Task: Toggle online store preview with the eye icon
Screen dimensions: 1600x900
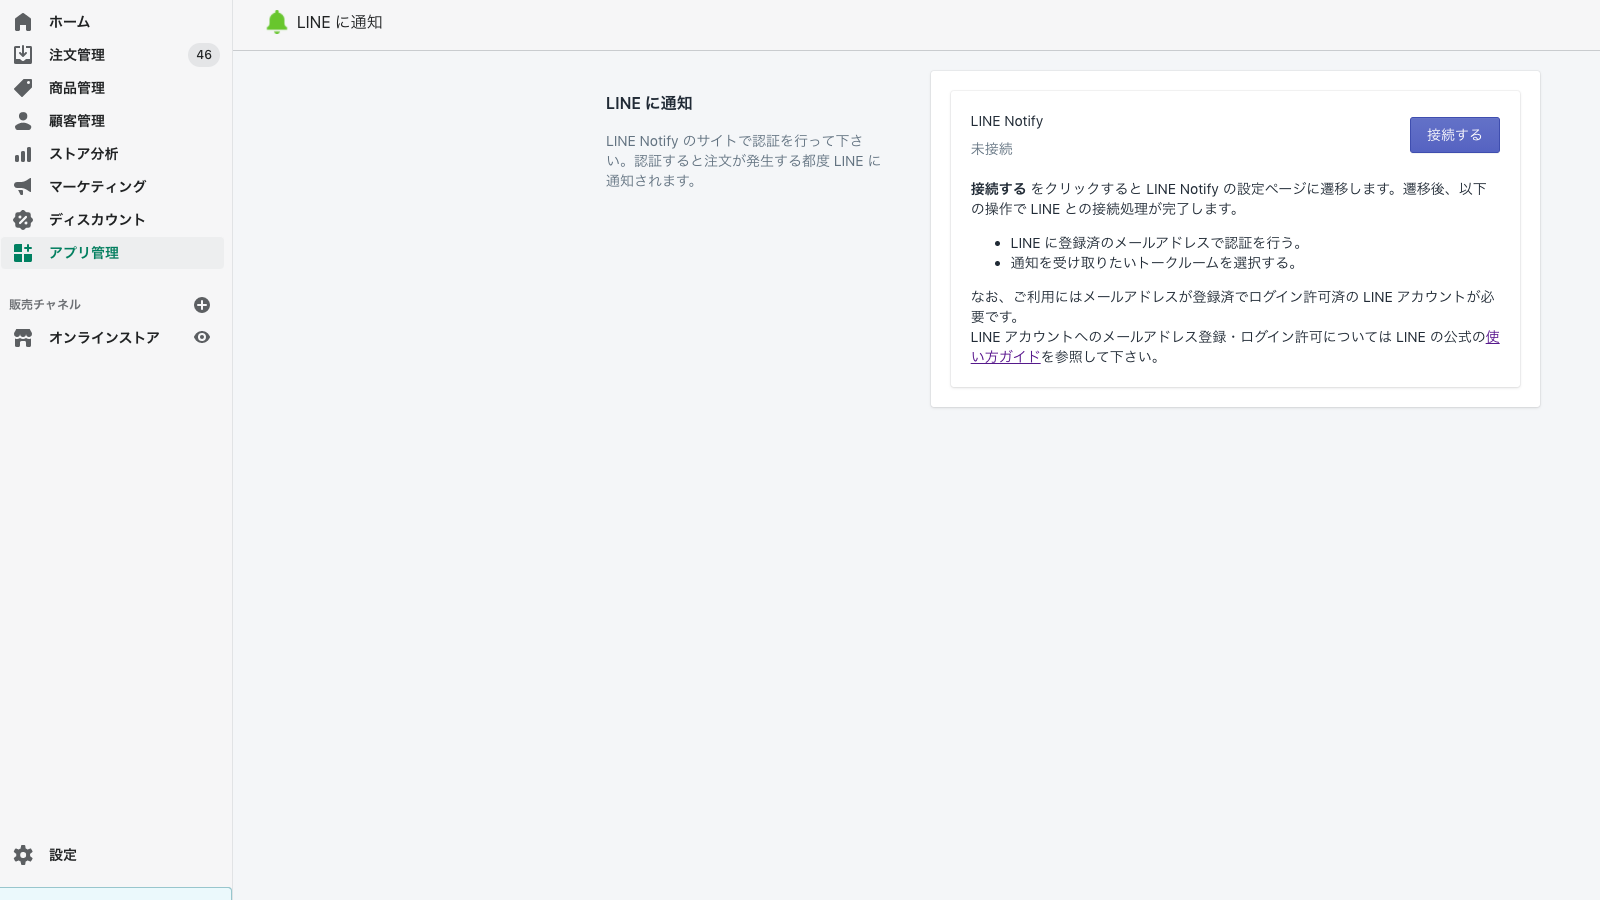Action: pos(202,338)
